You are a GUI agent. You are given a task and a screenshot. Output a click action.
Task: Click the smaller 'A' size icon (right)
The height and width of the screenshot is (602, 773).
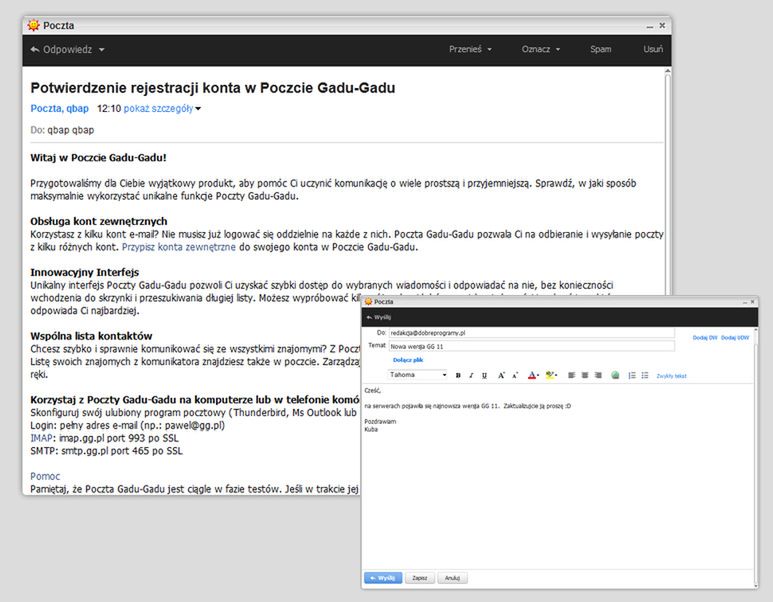(515, 376)
